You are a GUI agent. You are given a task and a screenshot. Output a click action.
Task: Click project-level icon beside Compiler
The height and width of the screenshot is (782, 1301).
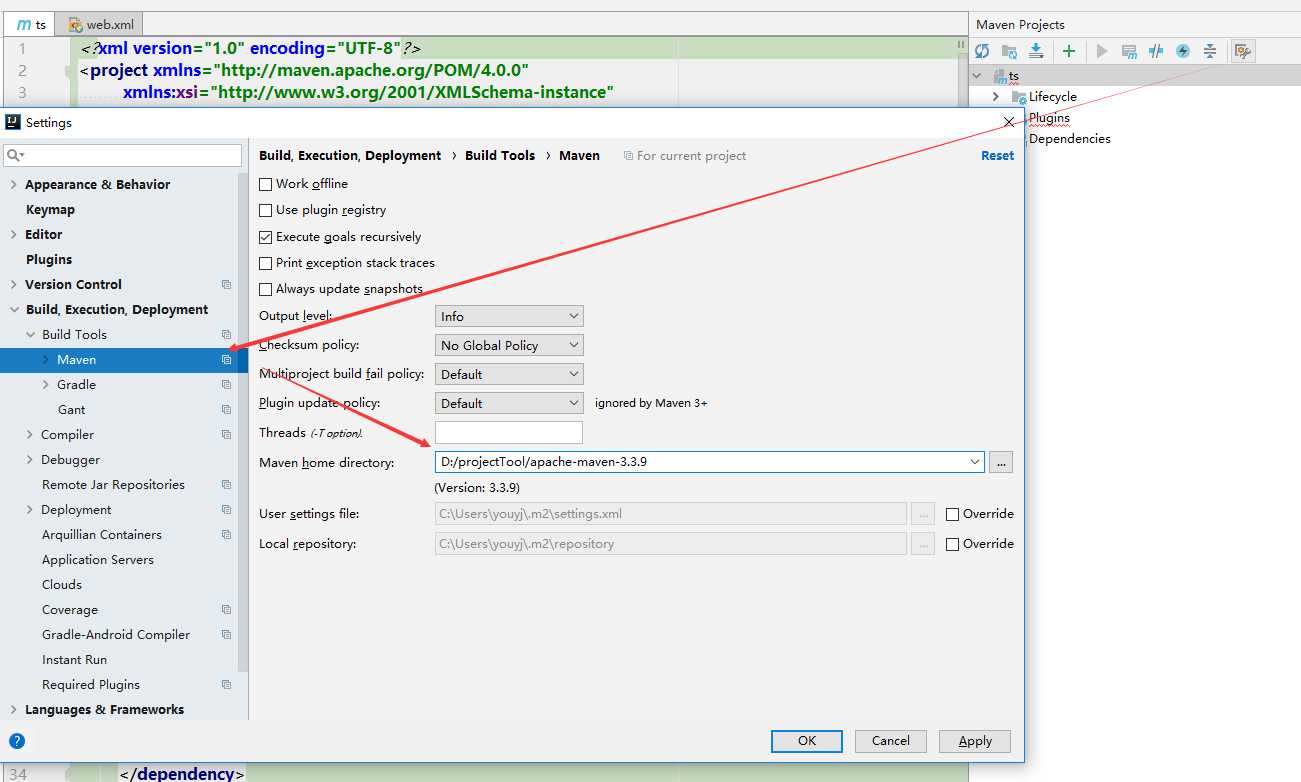pos(226,435)
